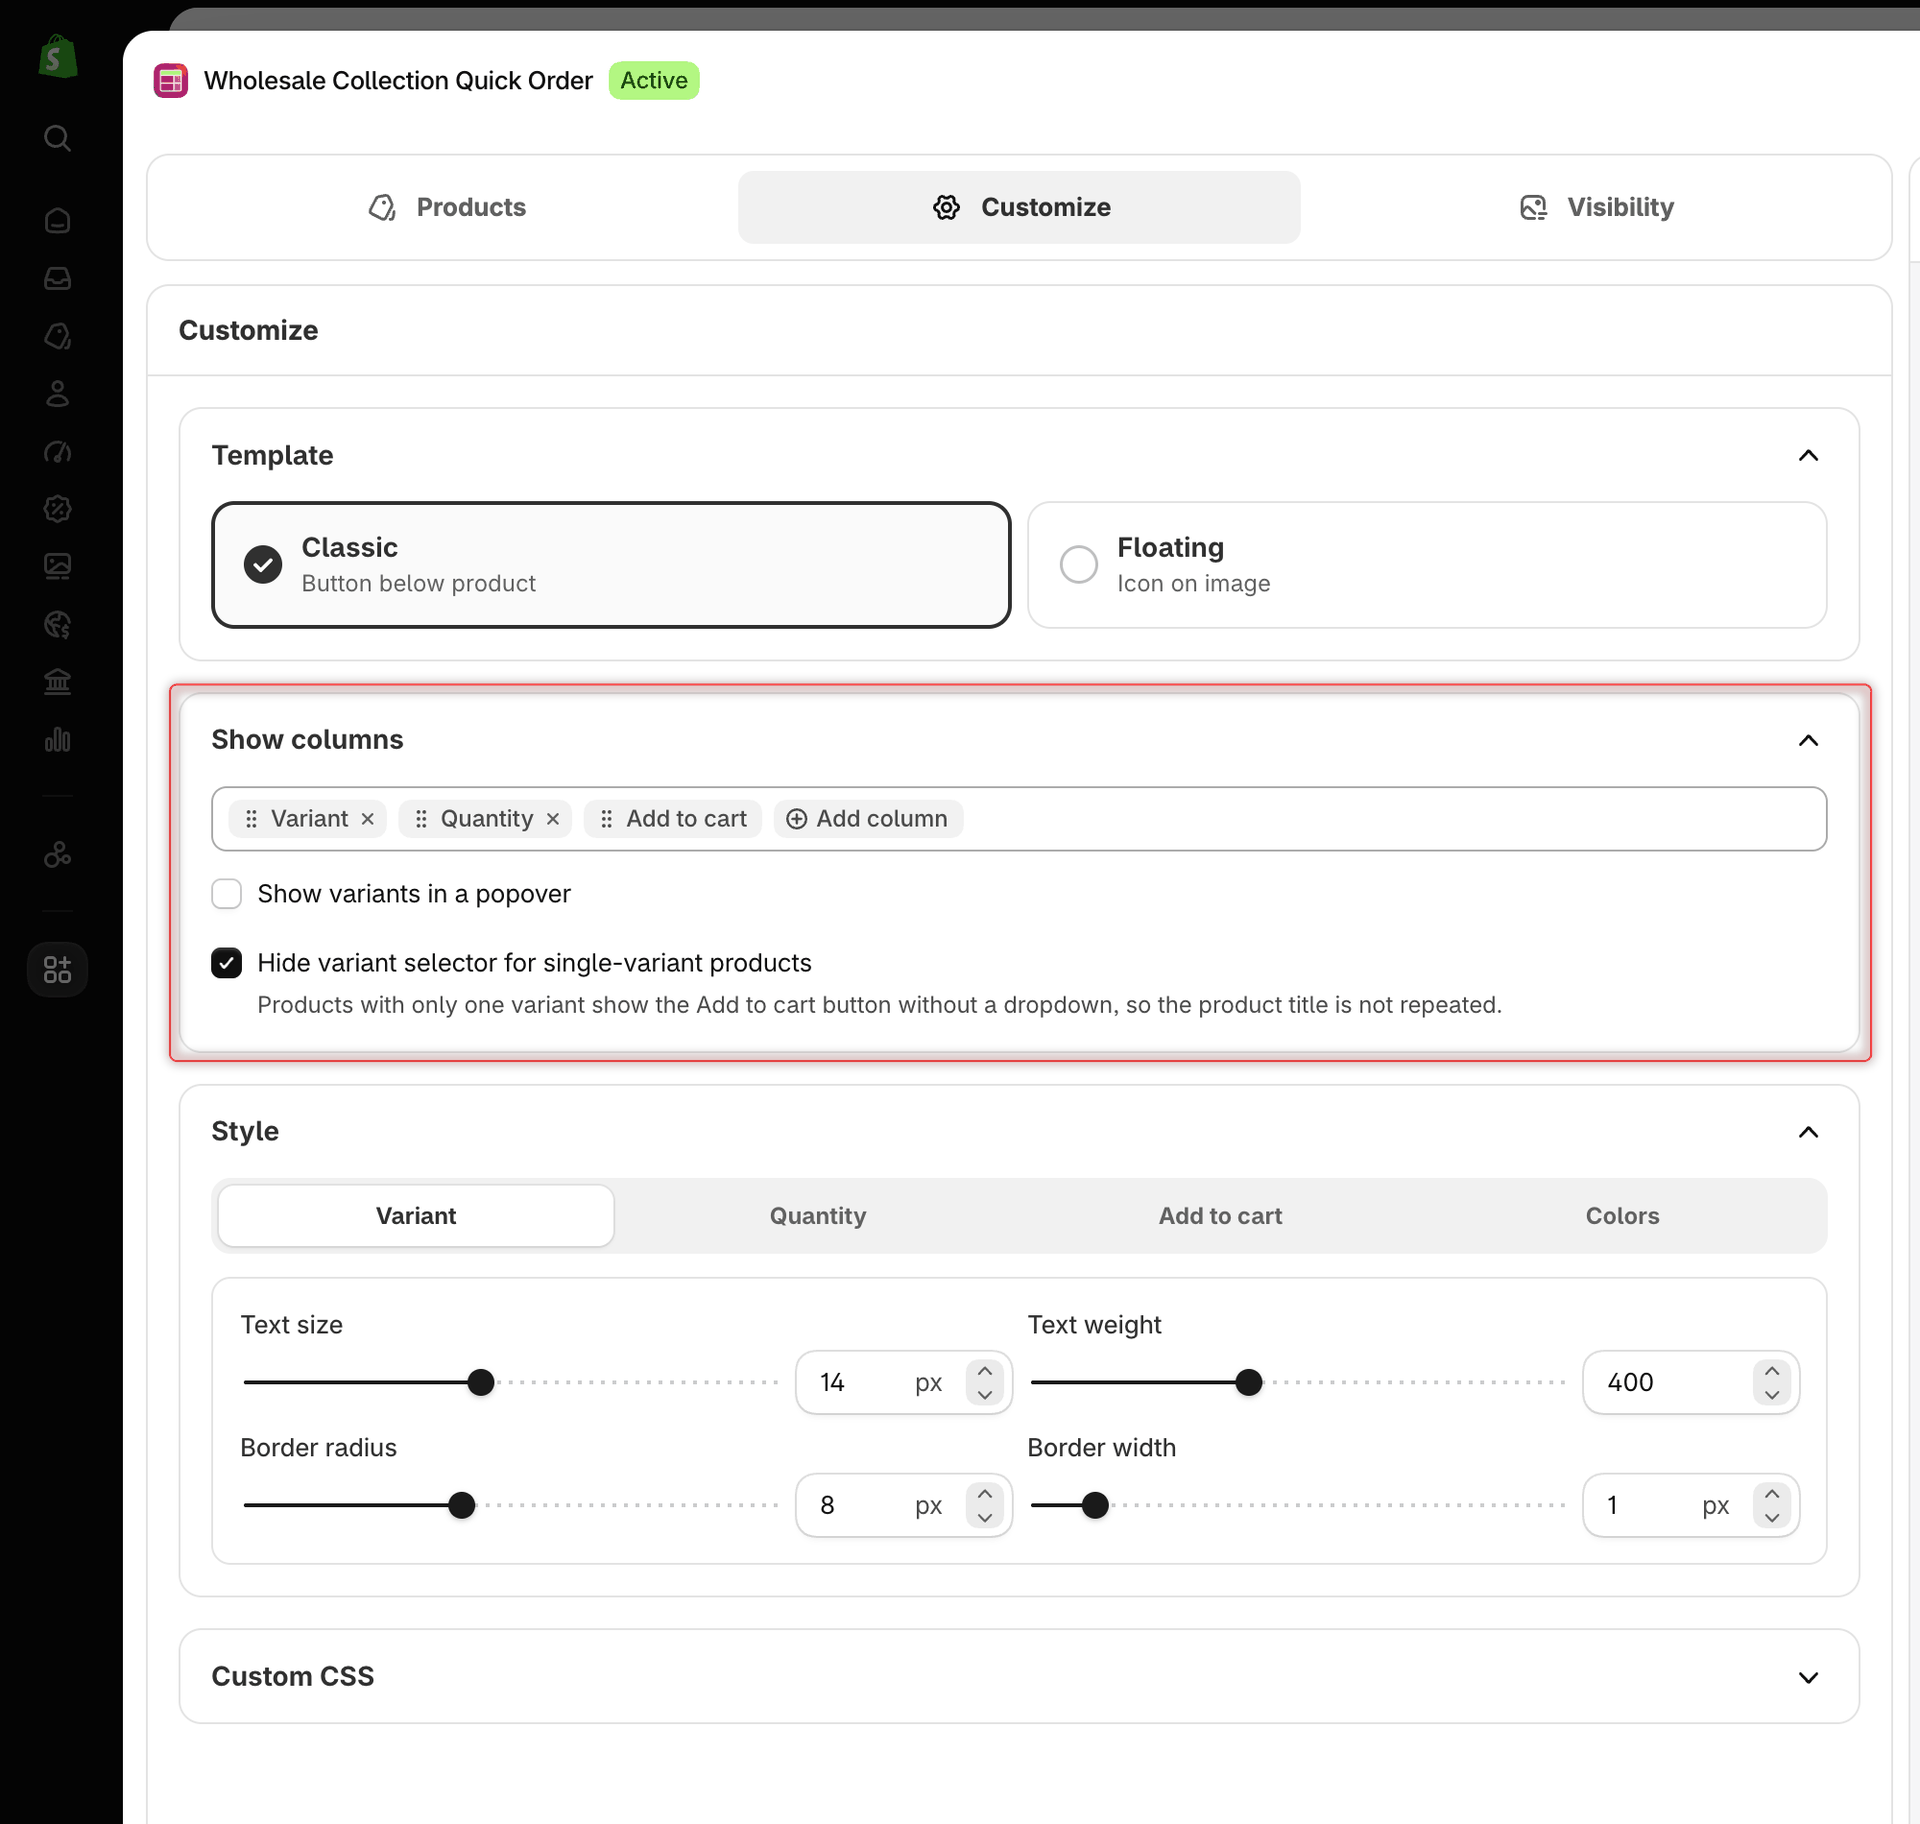Open Customers person icon in sidebar
The width and height of the screenshot is (1920, 1824).
(58, 394)
